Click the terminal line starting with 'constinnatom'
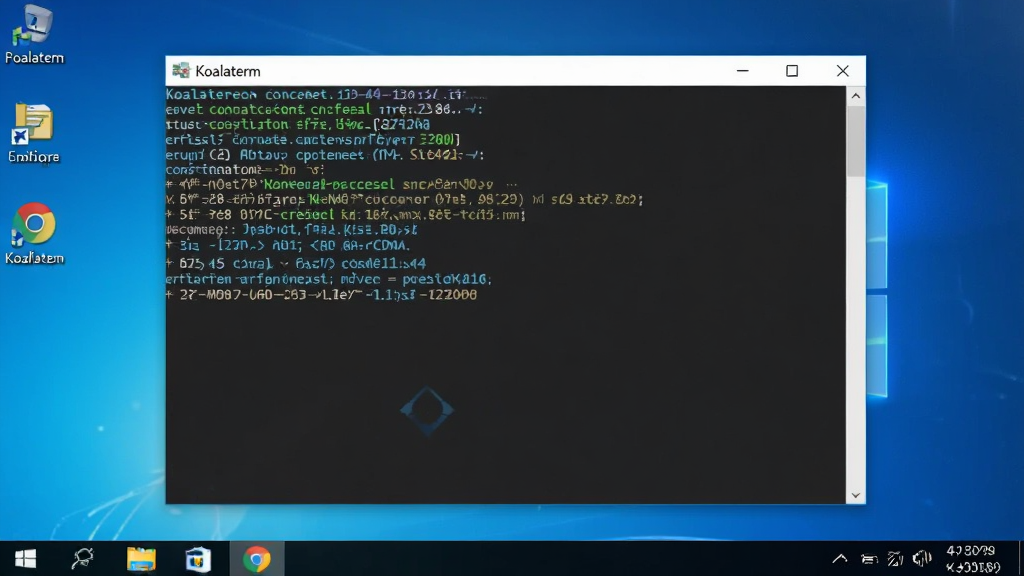This screenshot has width=1024, height=576. click(246, 169)
